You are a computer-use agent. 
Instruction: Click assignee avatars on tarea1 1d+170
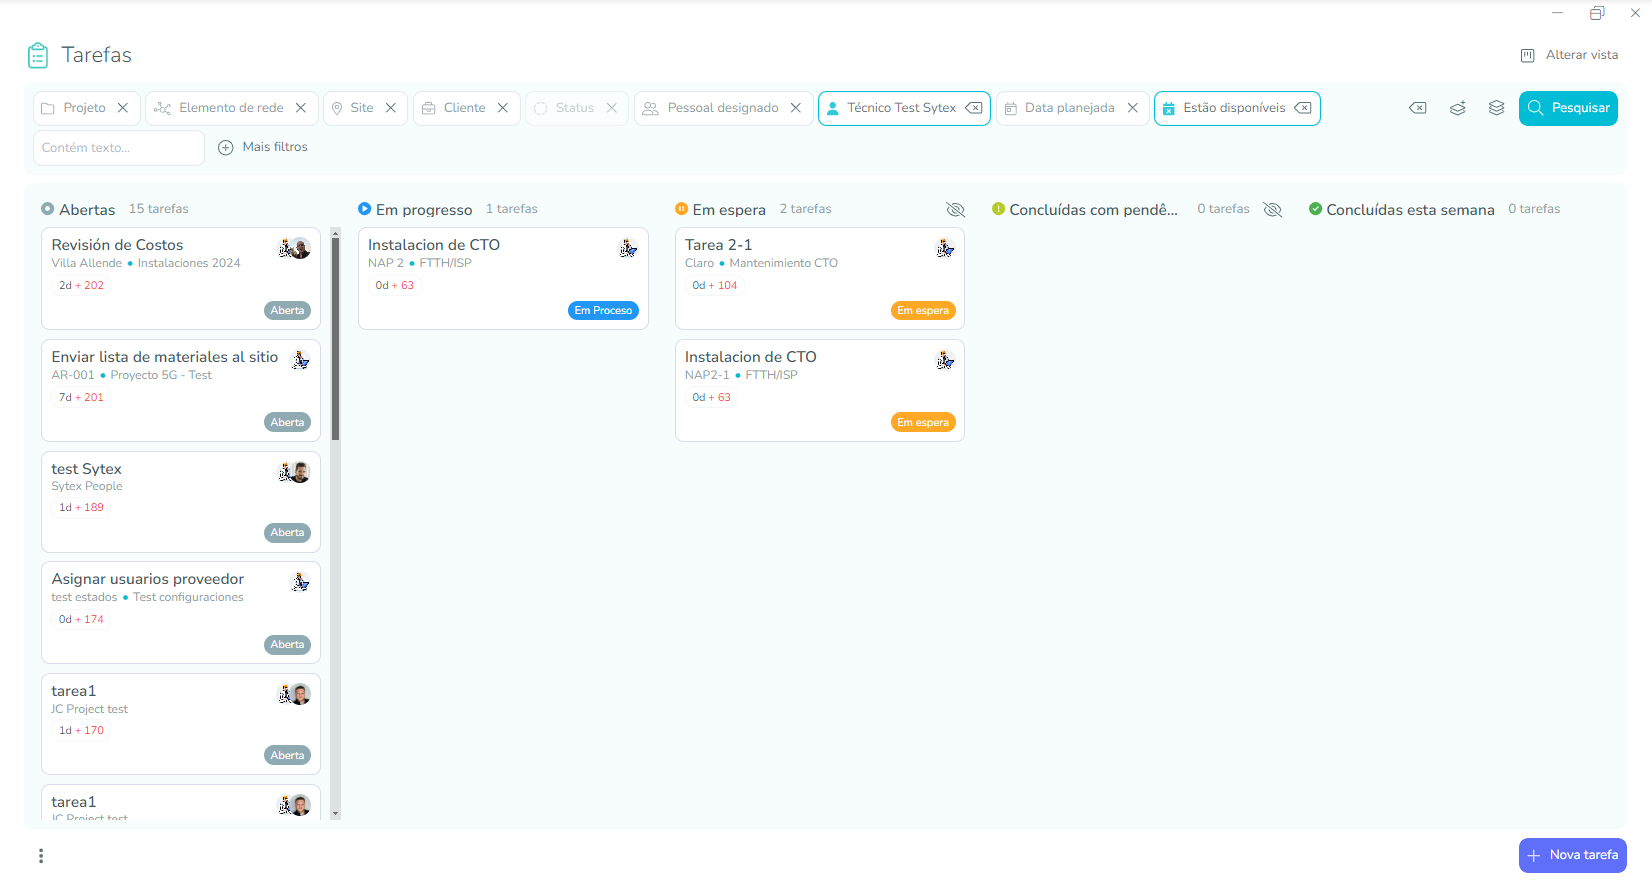[x=294, y=694]
